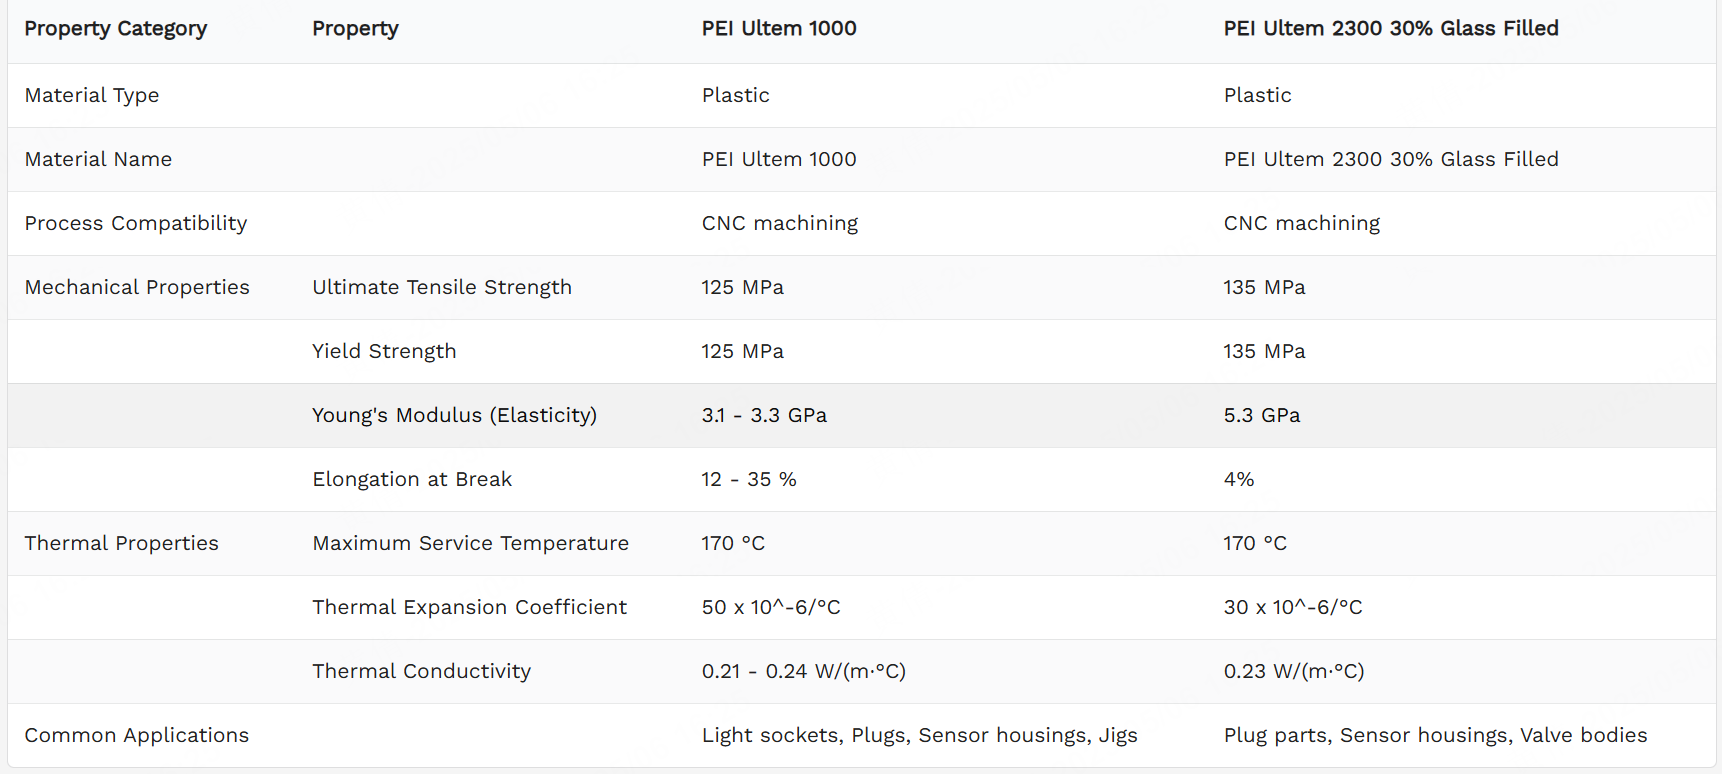Select the Thermal Conductivity property cell
Viewport: 1722px width, 774px height.
(x=421, y=672)
